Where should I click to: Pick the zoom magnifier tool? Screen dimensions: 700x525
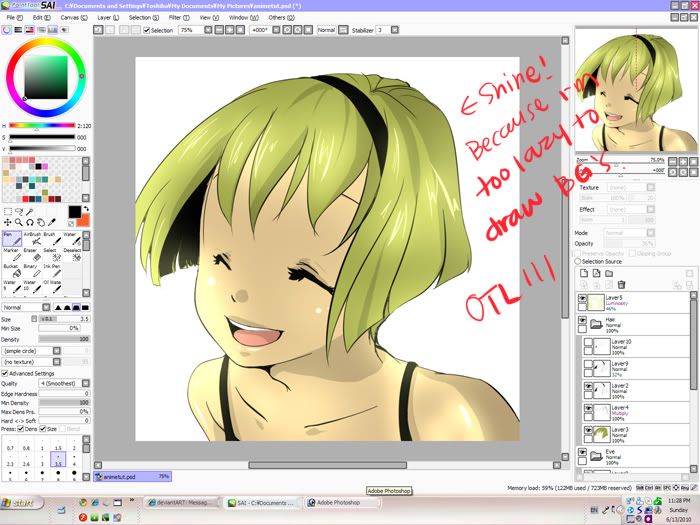pos(19,222)
